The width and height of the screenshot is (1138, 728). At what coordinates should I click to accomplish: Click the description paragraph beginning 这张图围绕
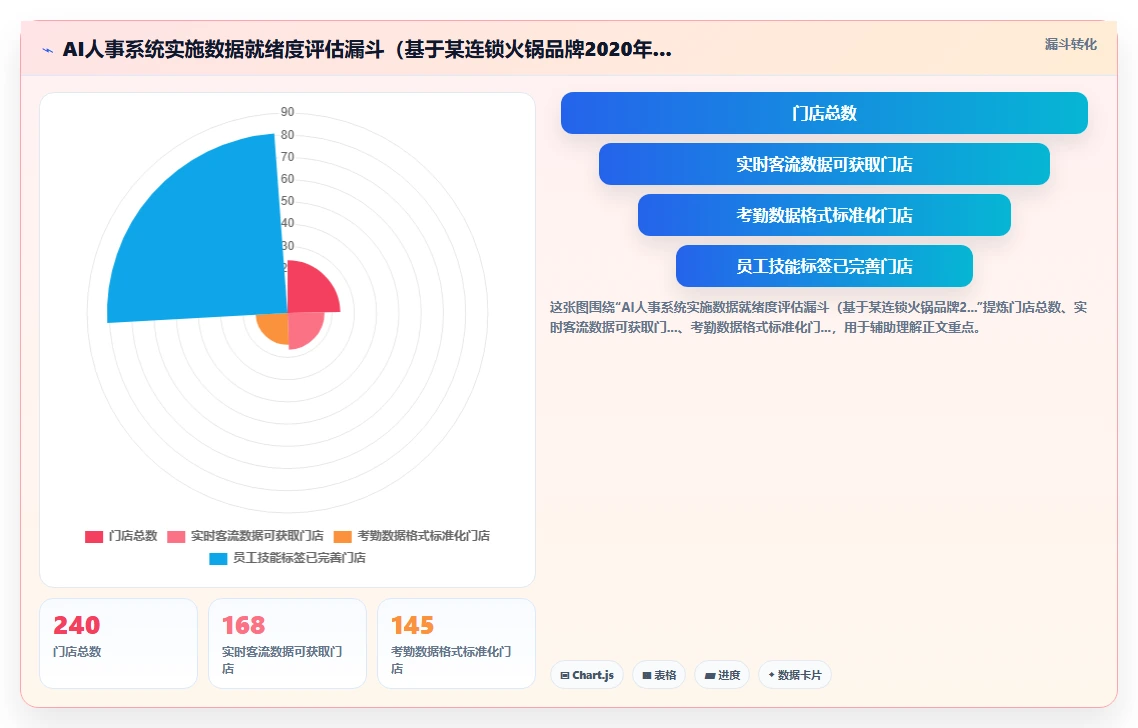click(x=818, y=317)
